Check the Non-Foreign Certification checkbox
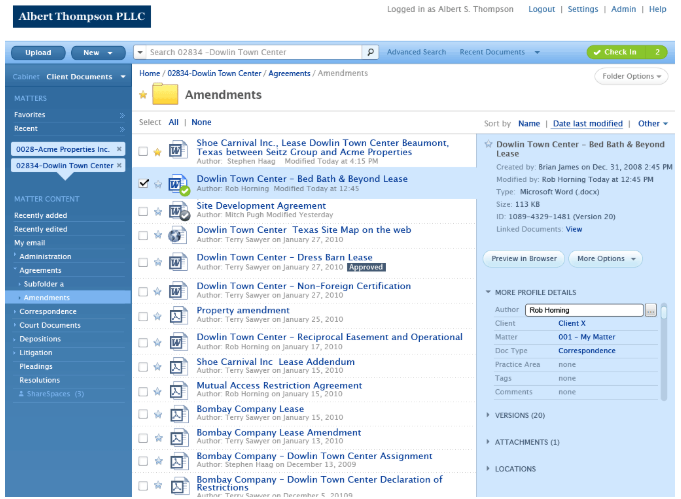 tap(143, 291)
